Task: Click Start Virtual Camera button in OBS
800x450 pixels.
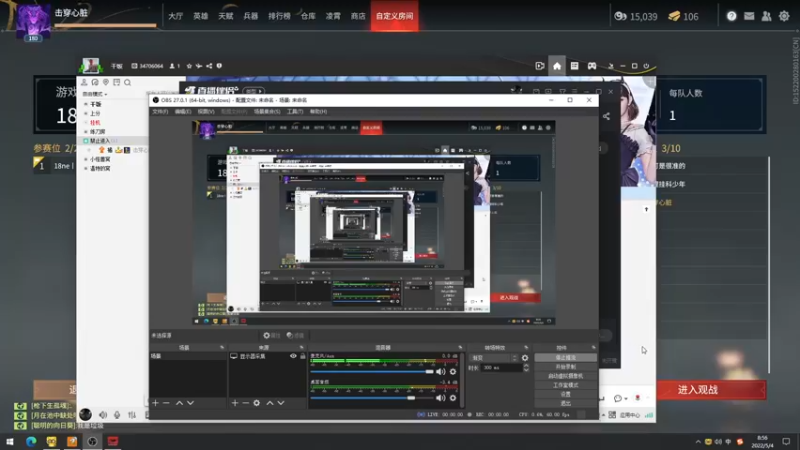Action: tap(565, 376)
